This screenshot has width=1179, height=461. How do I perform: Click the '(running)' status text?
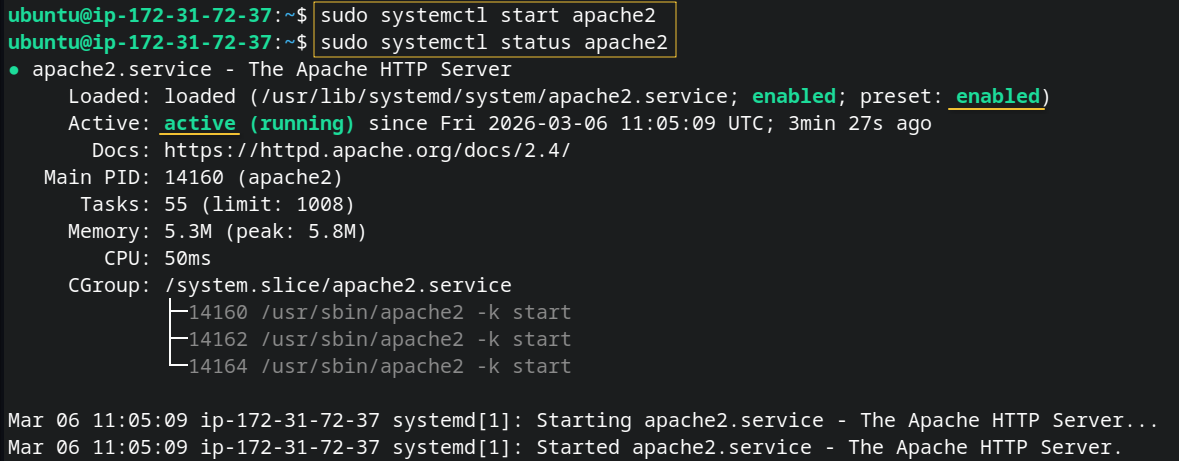(x=302, y=124)
